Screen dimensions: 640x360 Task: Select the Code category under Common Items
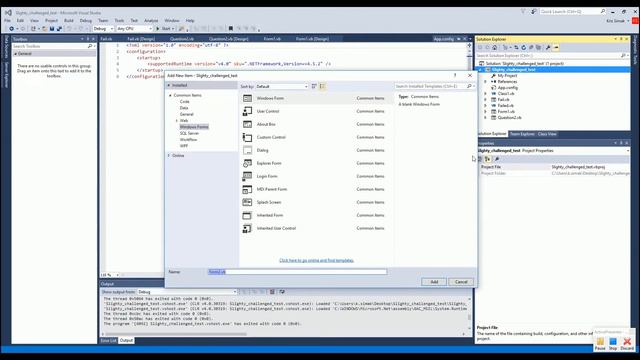pos(184,102)
